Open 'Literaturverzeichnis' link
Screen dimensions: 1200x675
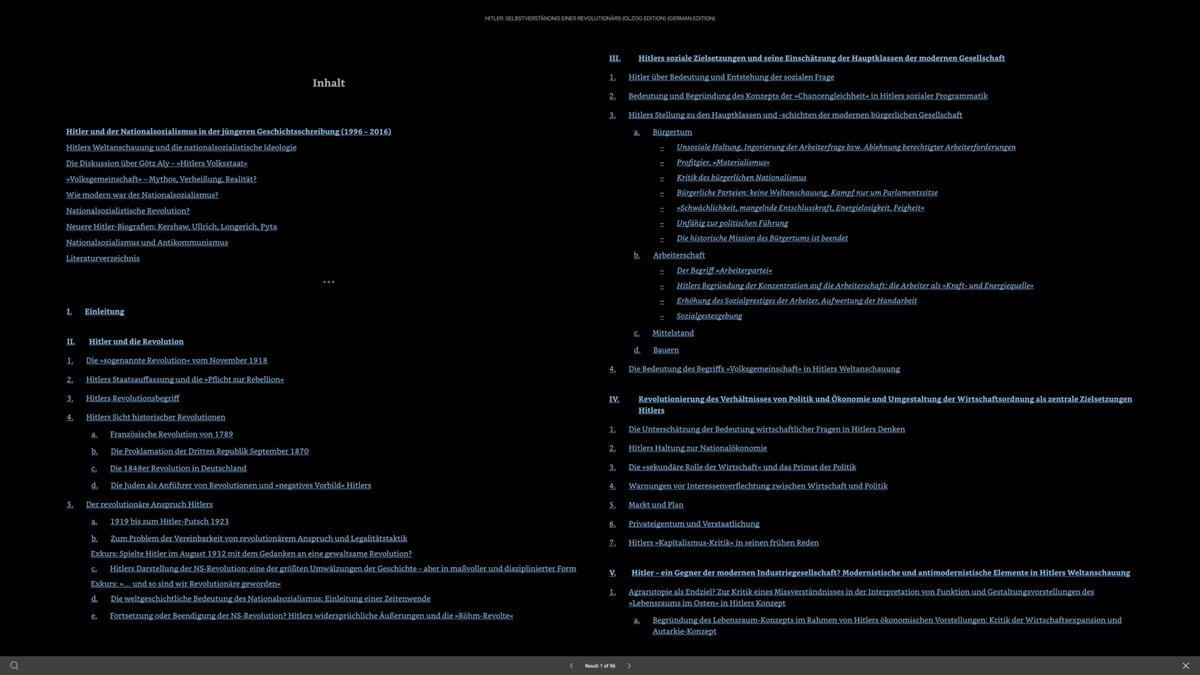point(103,258)
